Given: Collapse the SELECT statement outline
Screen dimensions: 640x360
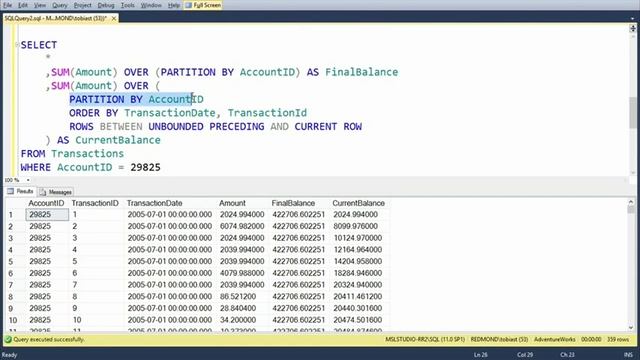Looking at the screenshot, I should [x=17, y=44].
